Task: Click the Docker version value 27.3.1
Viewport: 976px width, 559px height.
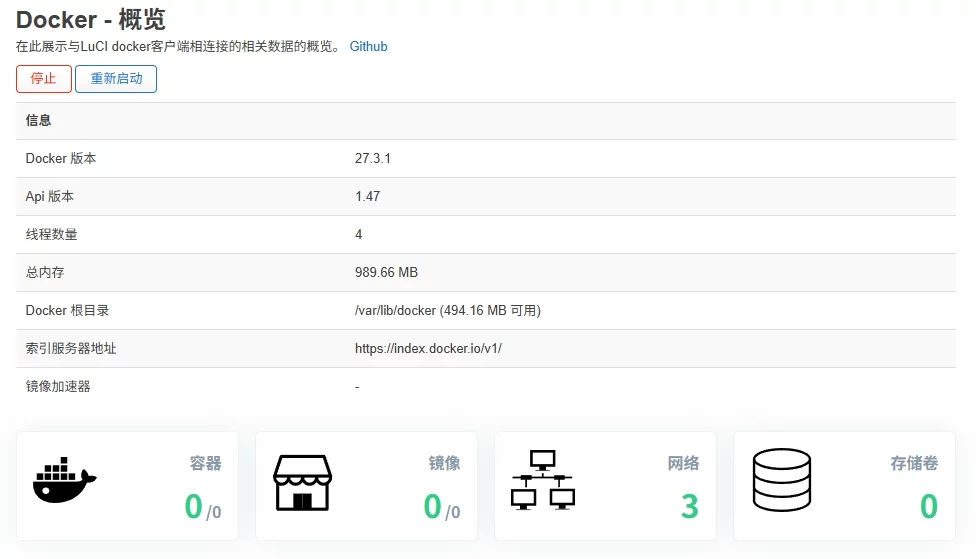Action: (x=372, y=159)
